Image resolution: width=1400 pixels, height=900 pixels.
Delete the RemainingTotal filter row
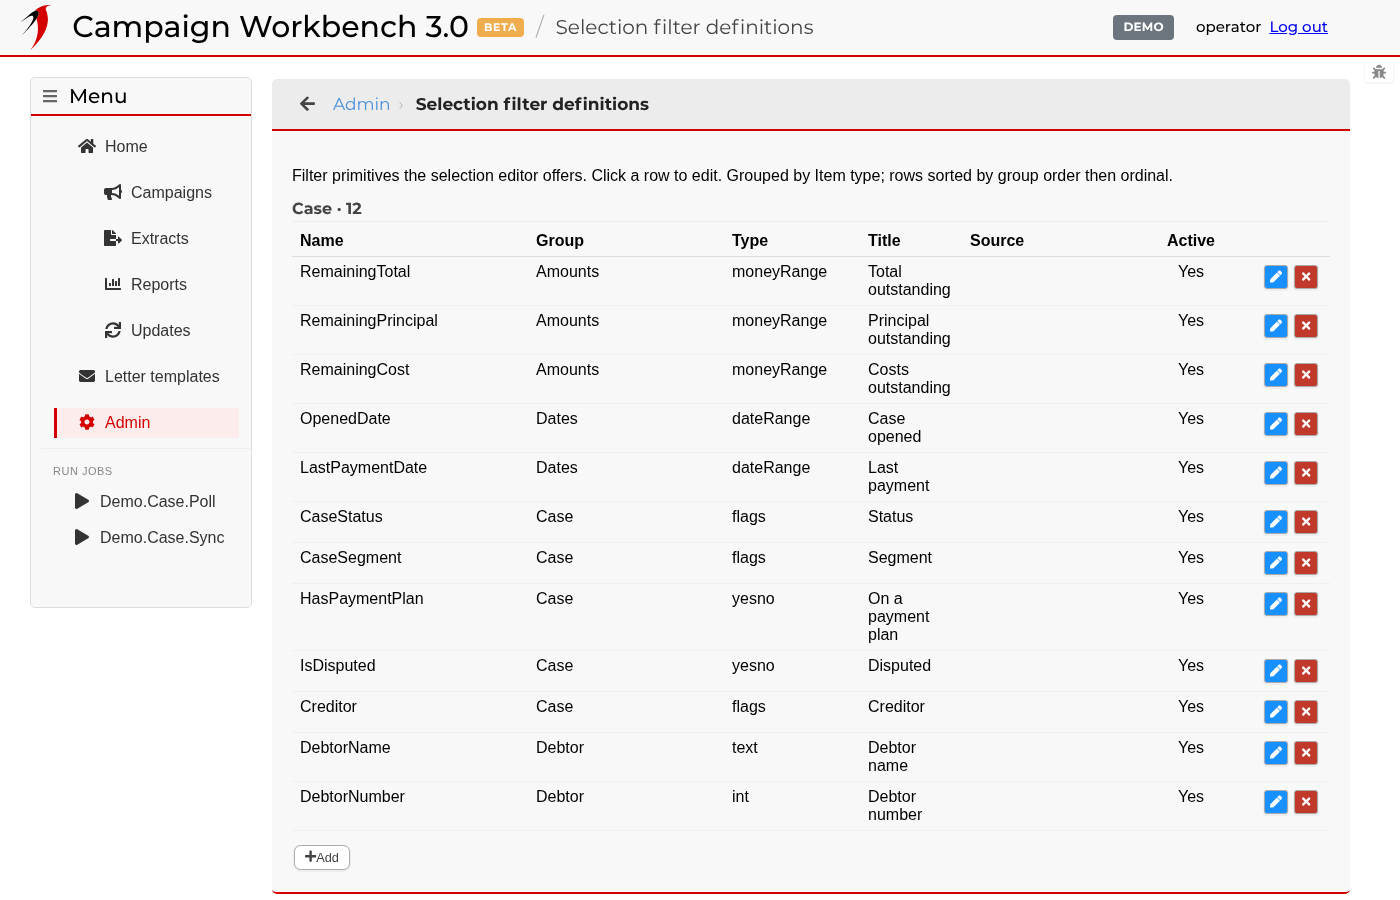click(x=1306, y=277)
